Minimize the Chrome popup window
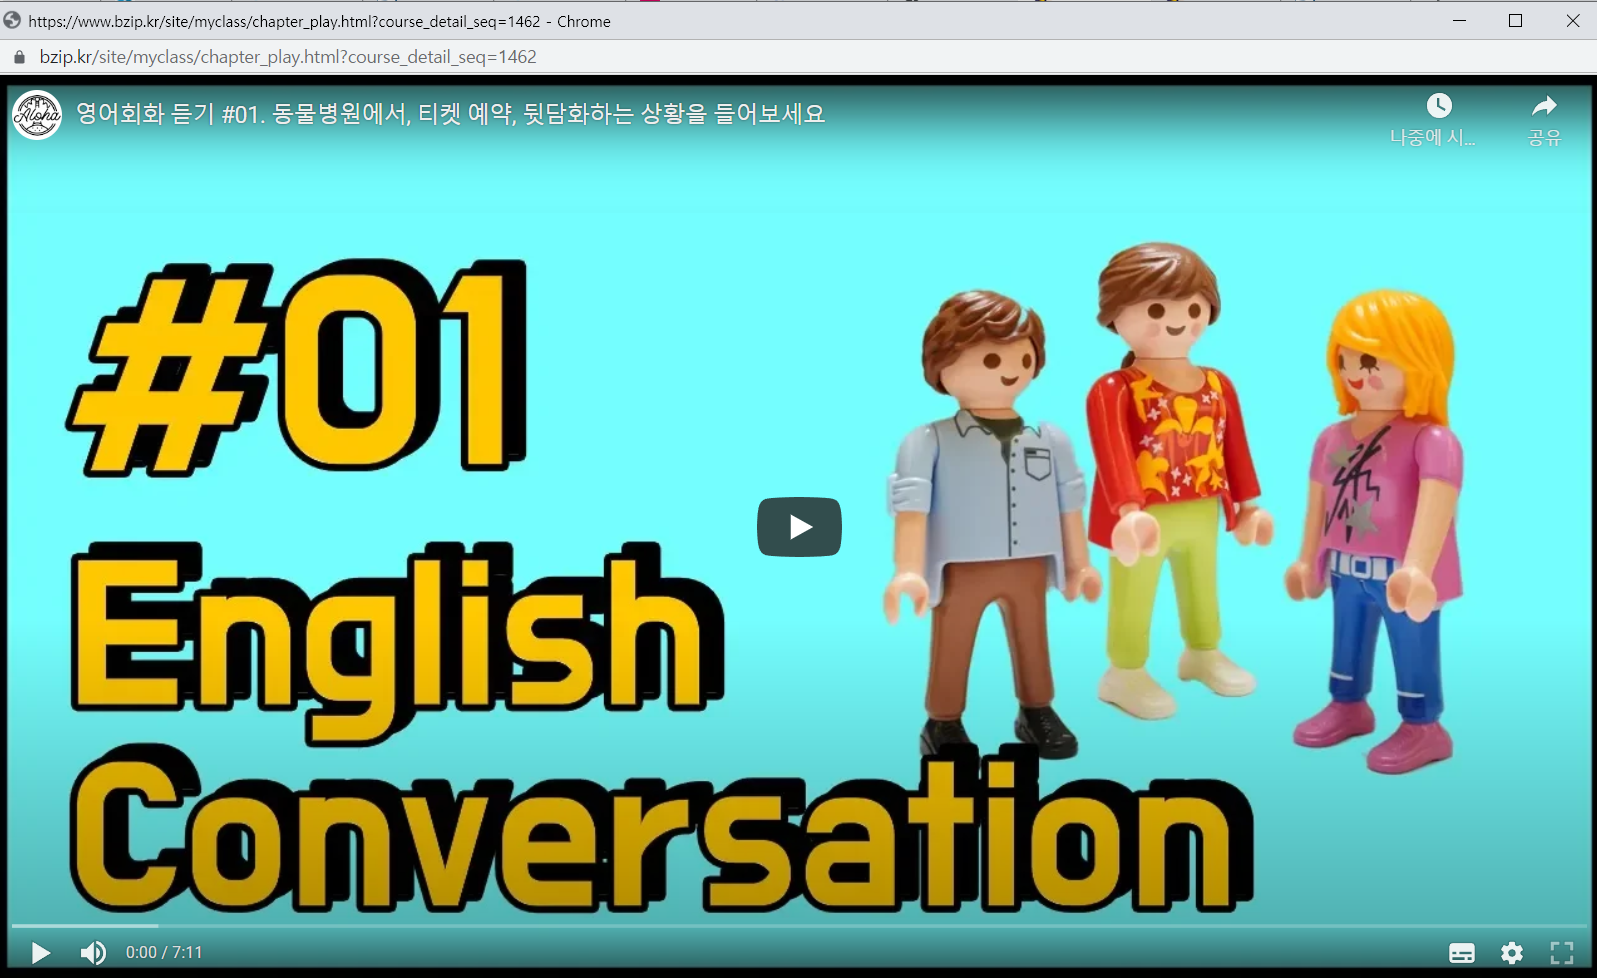The image size is (1597, 979). 1459,20
